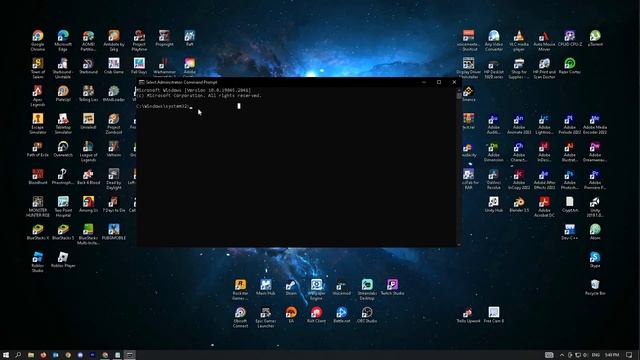Select the Twitch Studio desktop icon
Screen dimensions: 640x360
(x=392, y=287)
